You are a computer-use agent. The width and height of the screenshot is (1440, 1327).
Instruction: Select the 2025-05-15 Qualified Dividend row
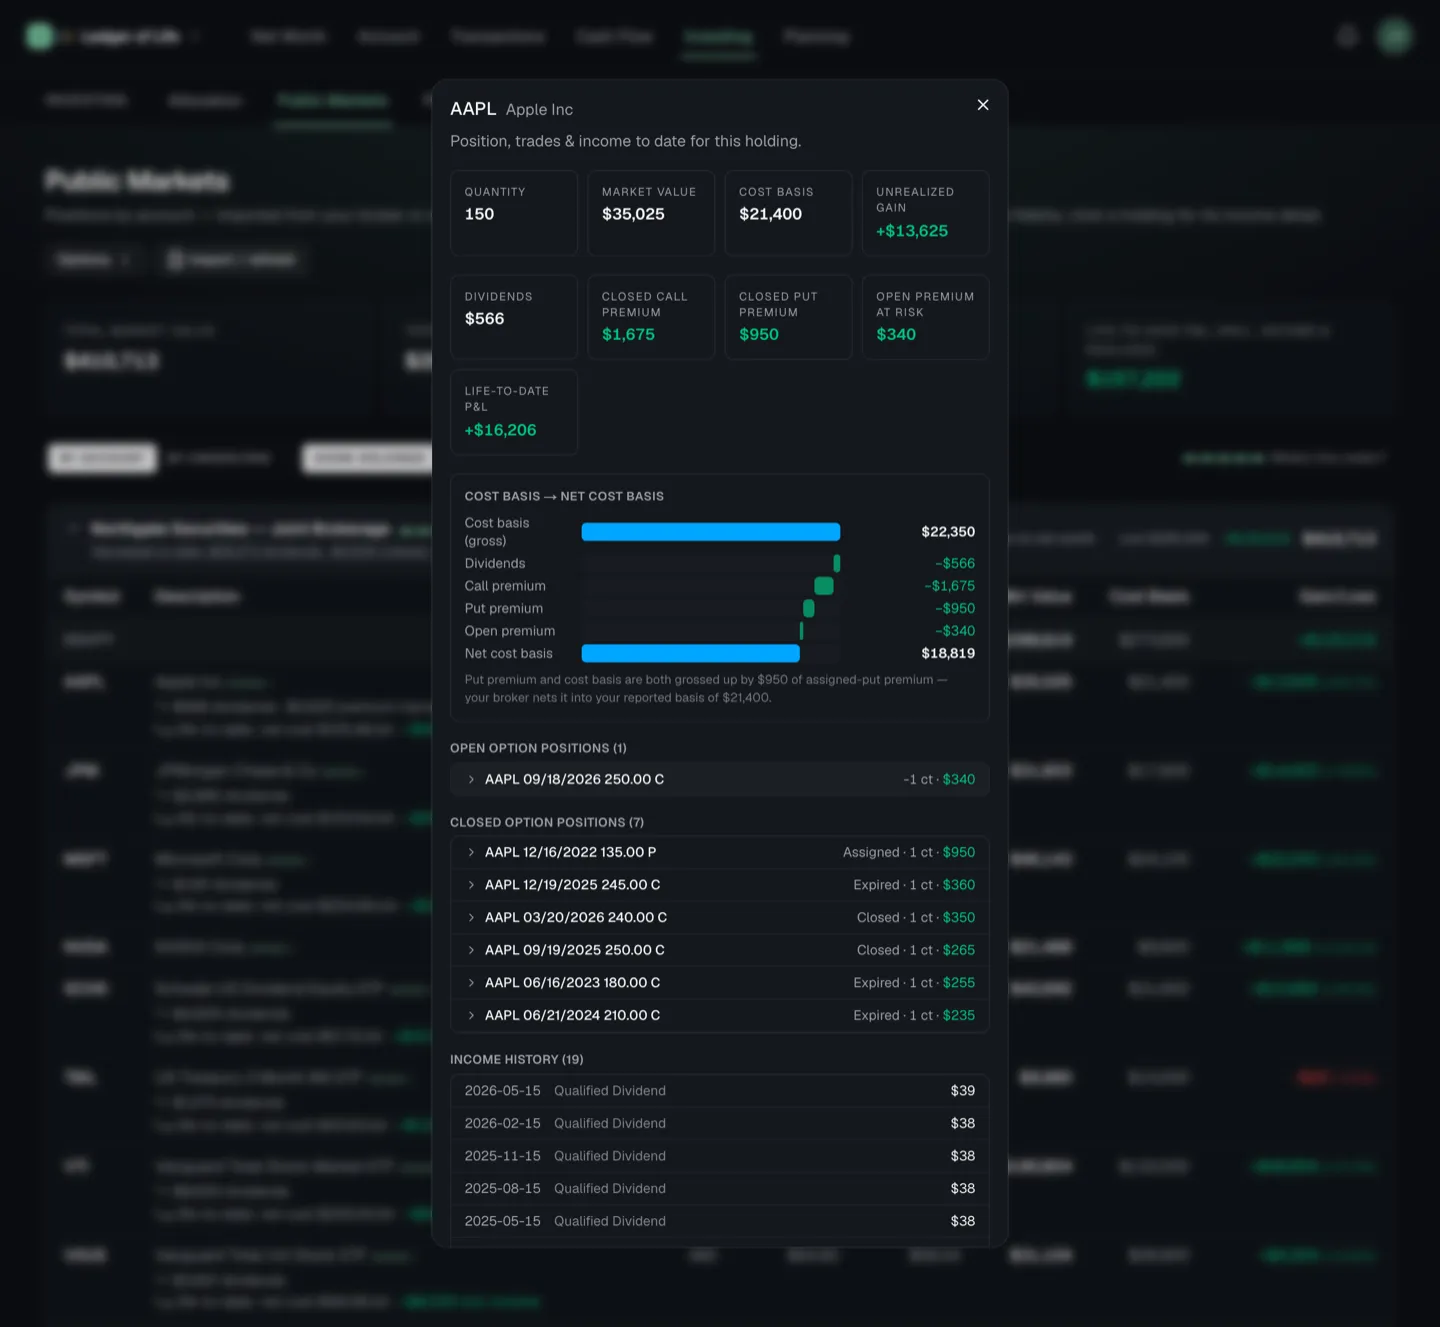(x=720, y=1221)
